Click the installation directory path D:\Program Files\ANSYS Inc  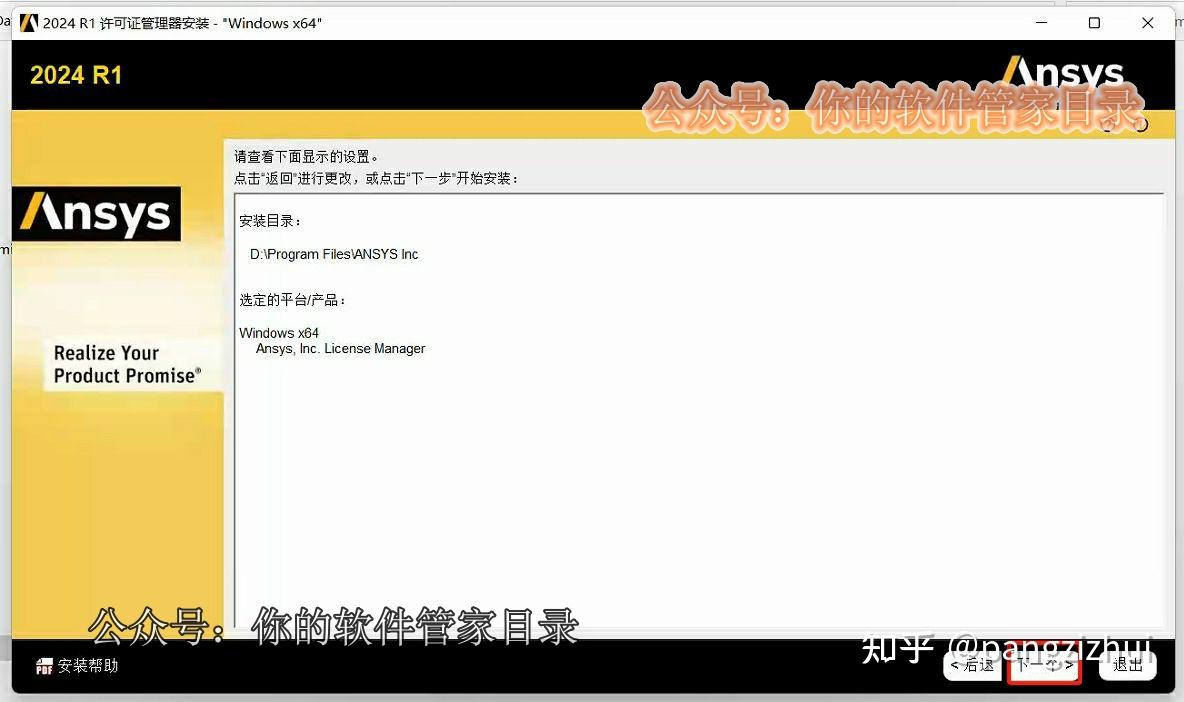point(333,254)
